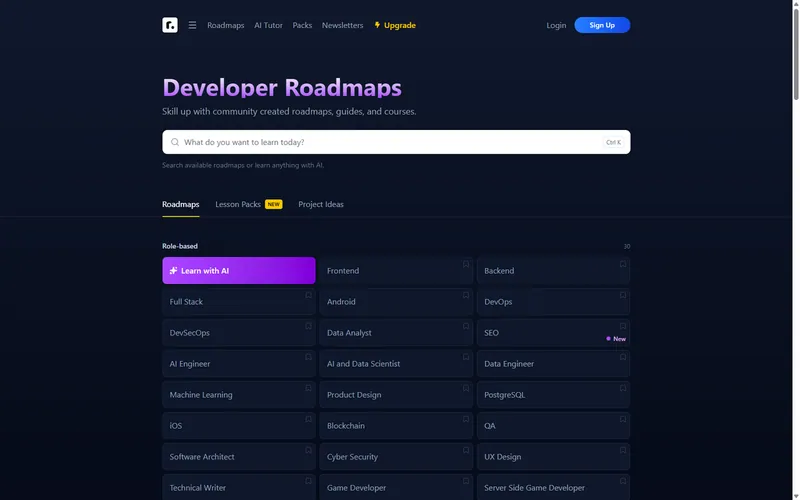Open the UX Design roadmap
800x500 pixels.
coord(553,457)
